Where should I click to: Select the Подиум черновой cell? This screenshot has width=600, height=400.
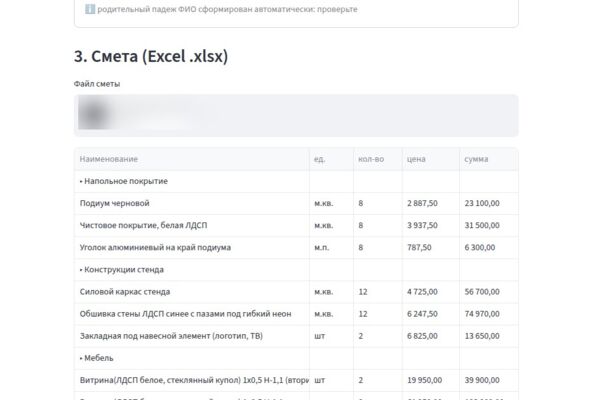pos(191,203)
